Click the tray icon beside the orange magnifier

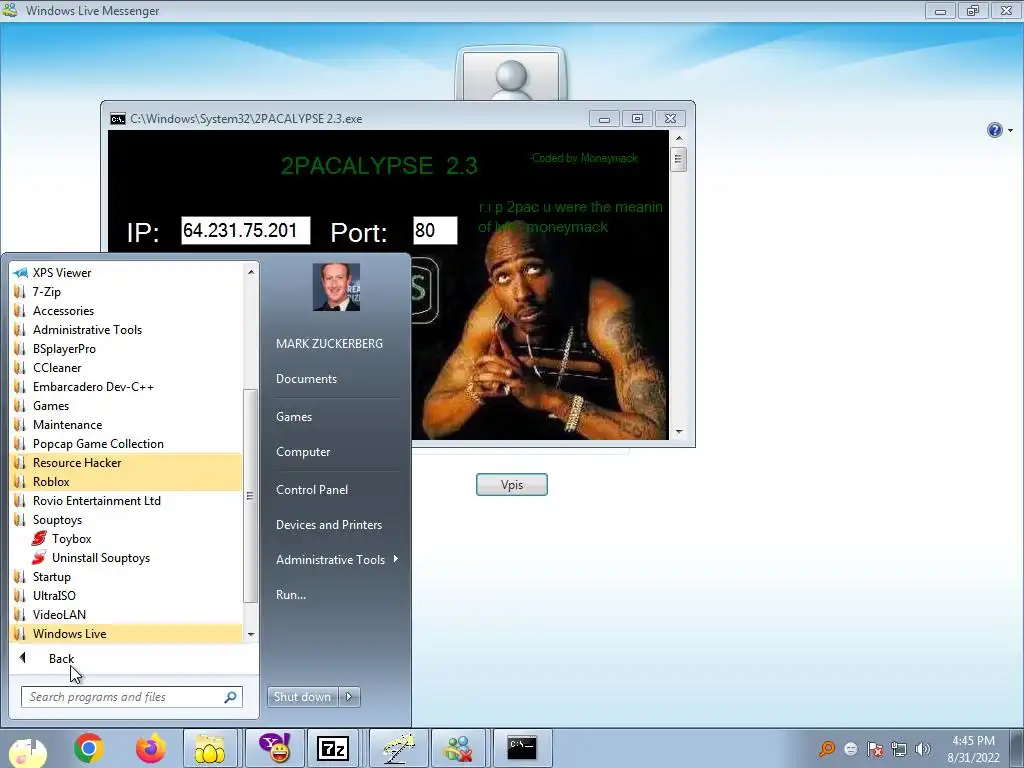[850, 749]
